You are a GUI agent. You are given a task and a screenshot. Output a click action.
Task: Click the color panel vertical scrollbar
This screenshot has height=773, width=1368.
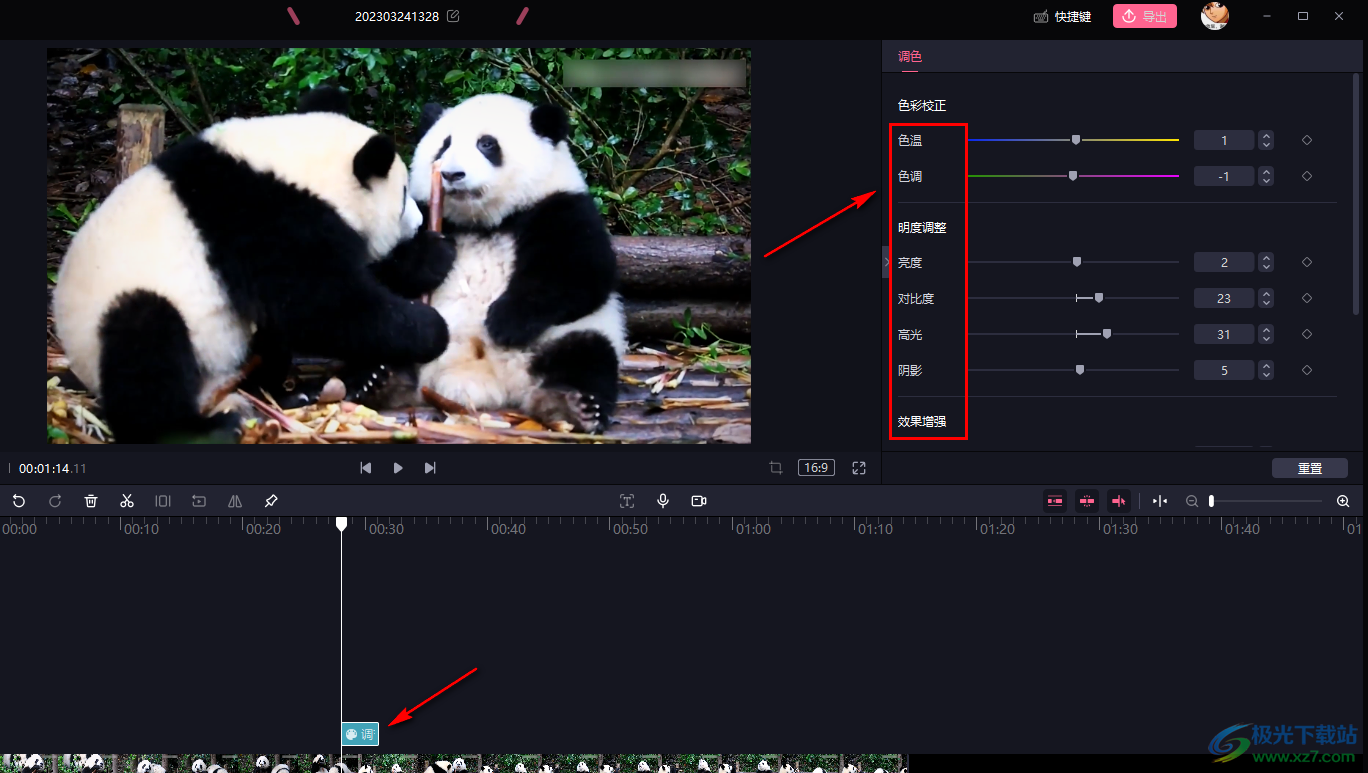point(1357,195)
